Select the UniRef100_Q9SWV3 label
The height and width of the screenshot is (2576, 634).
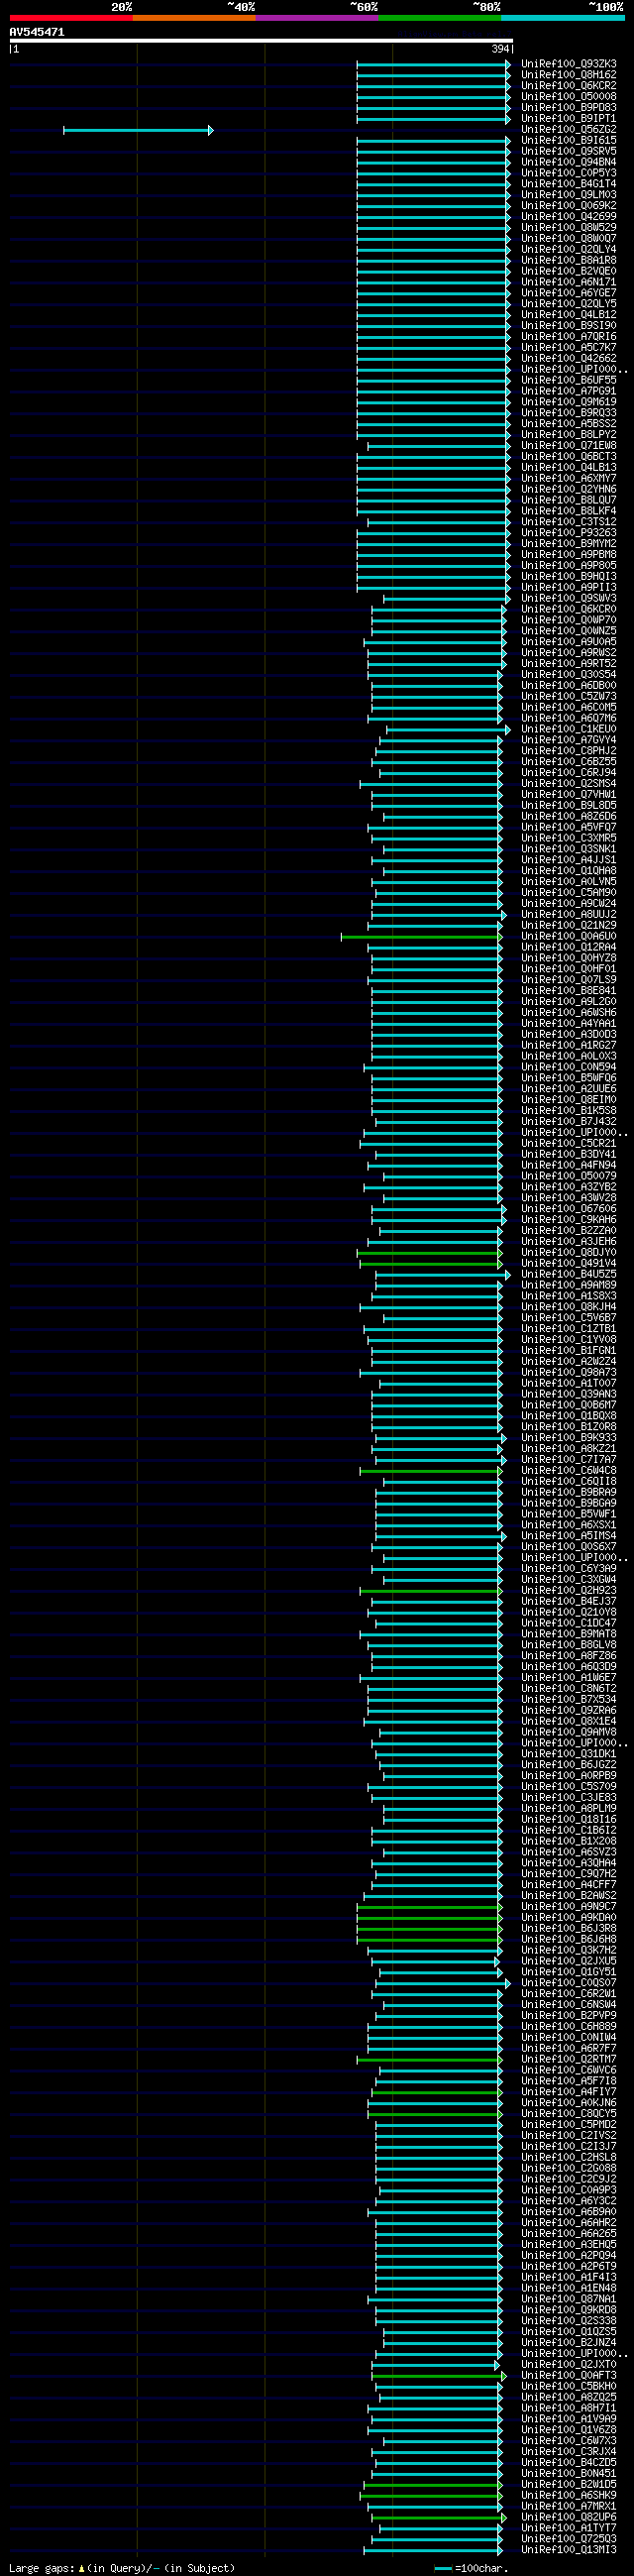[x=569, y=599]
